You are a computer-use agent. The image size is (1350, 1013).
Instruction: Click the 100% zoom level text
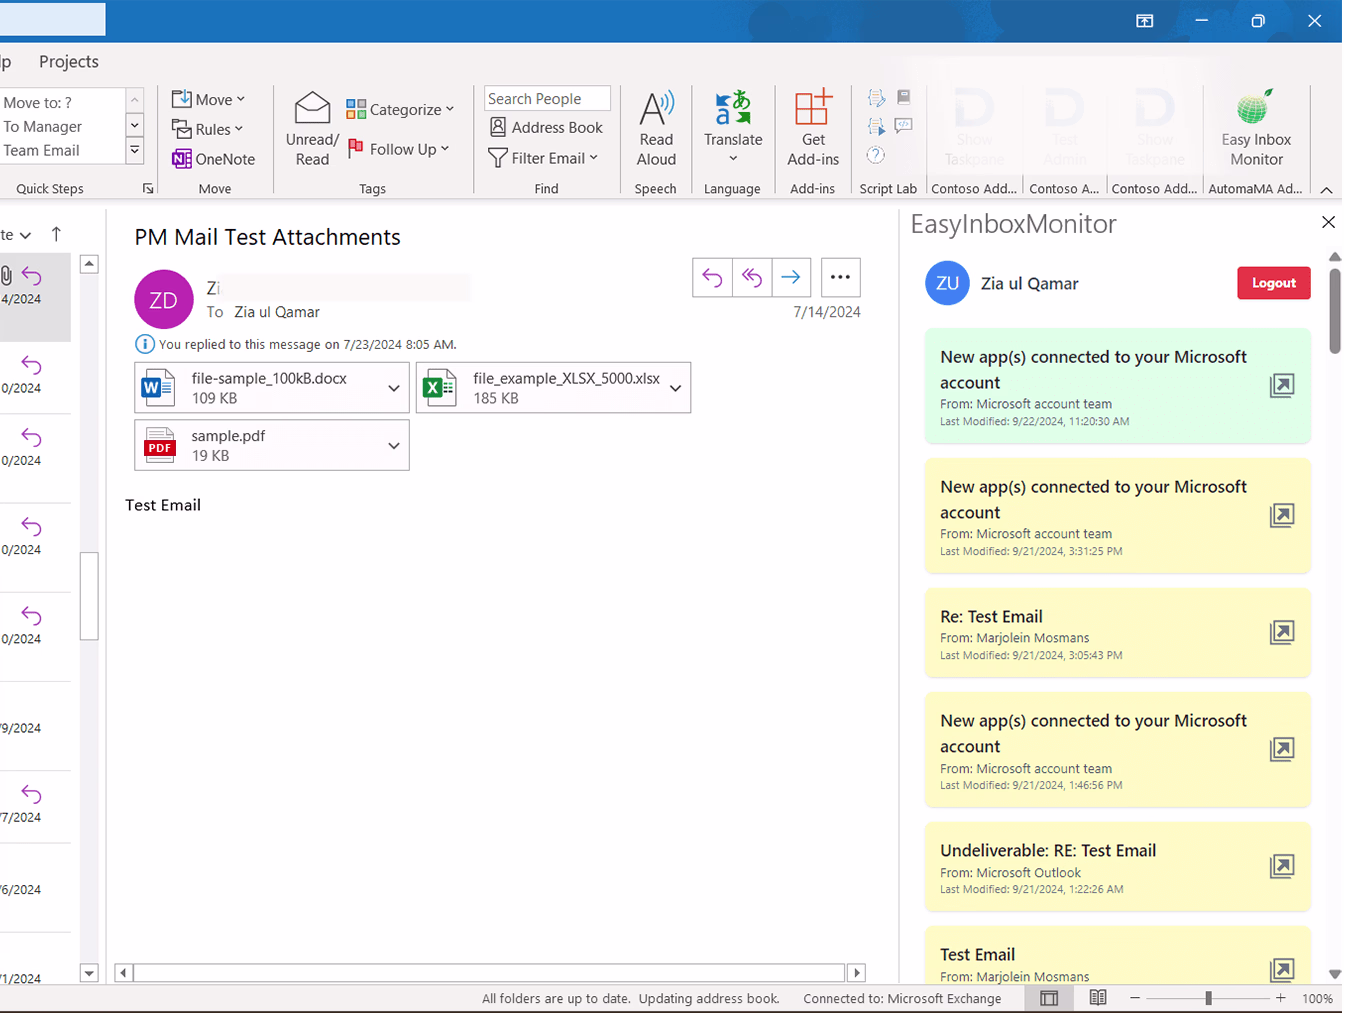tap(1317, 998)
